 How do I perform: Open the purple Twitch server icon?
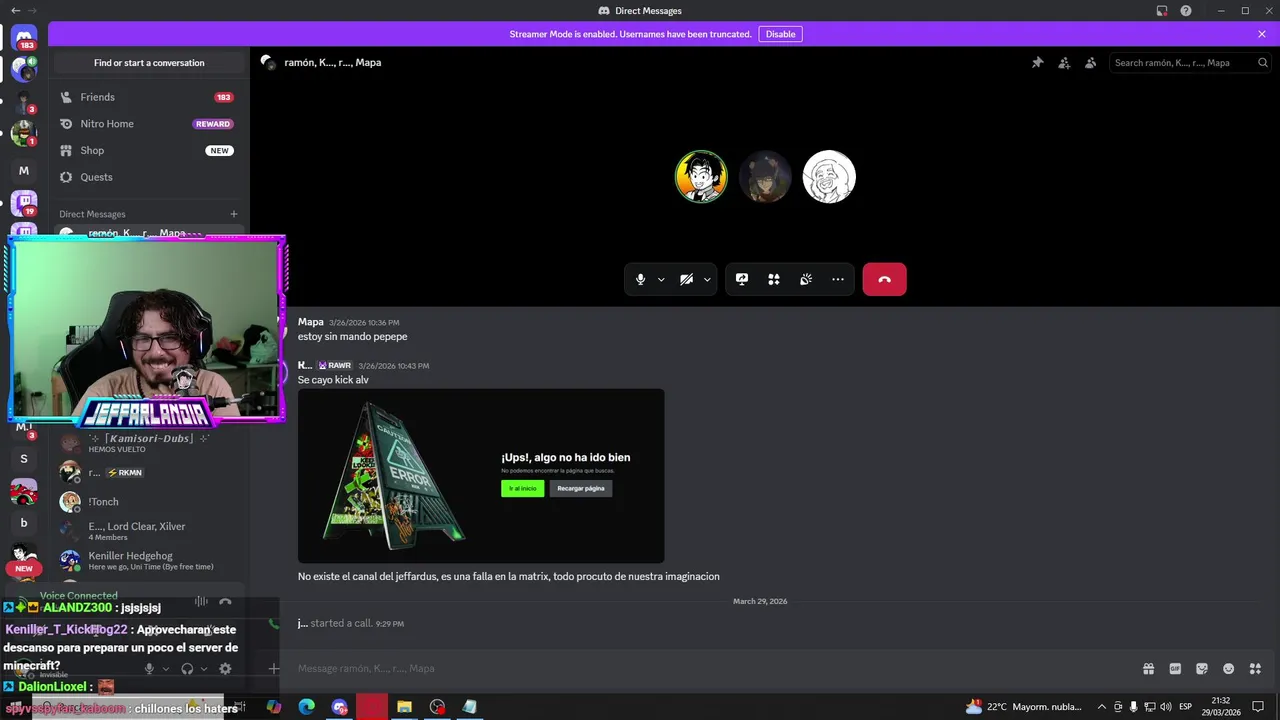point(24,203)
